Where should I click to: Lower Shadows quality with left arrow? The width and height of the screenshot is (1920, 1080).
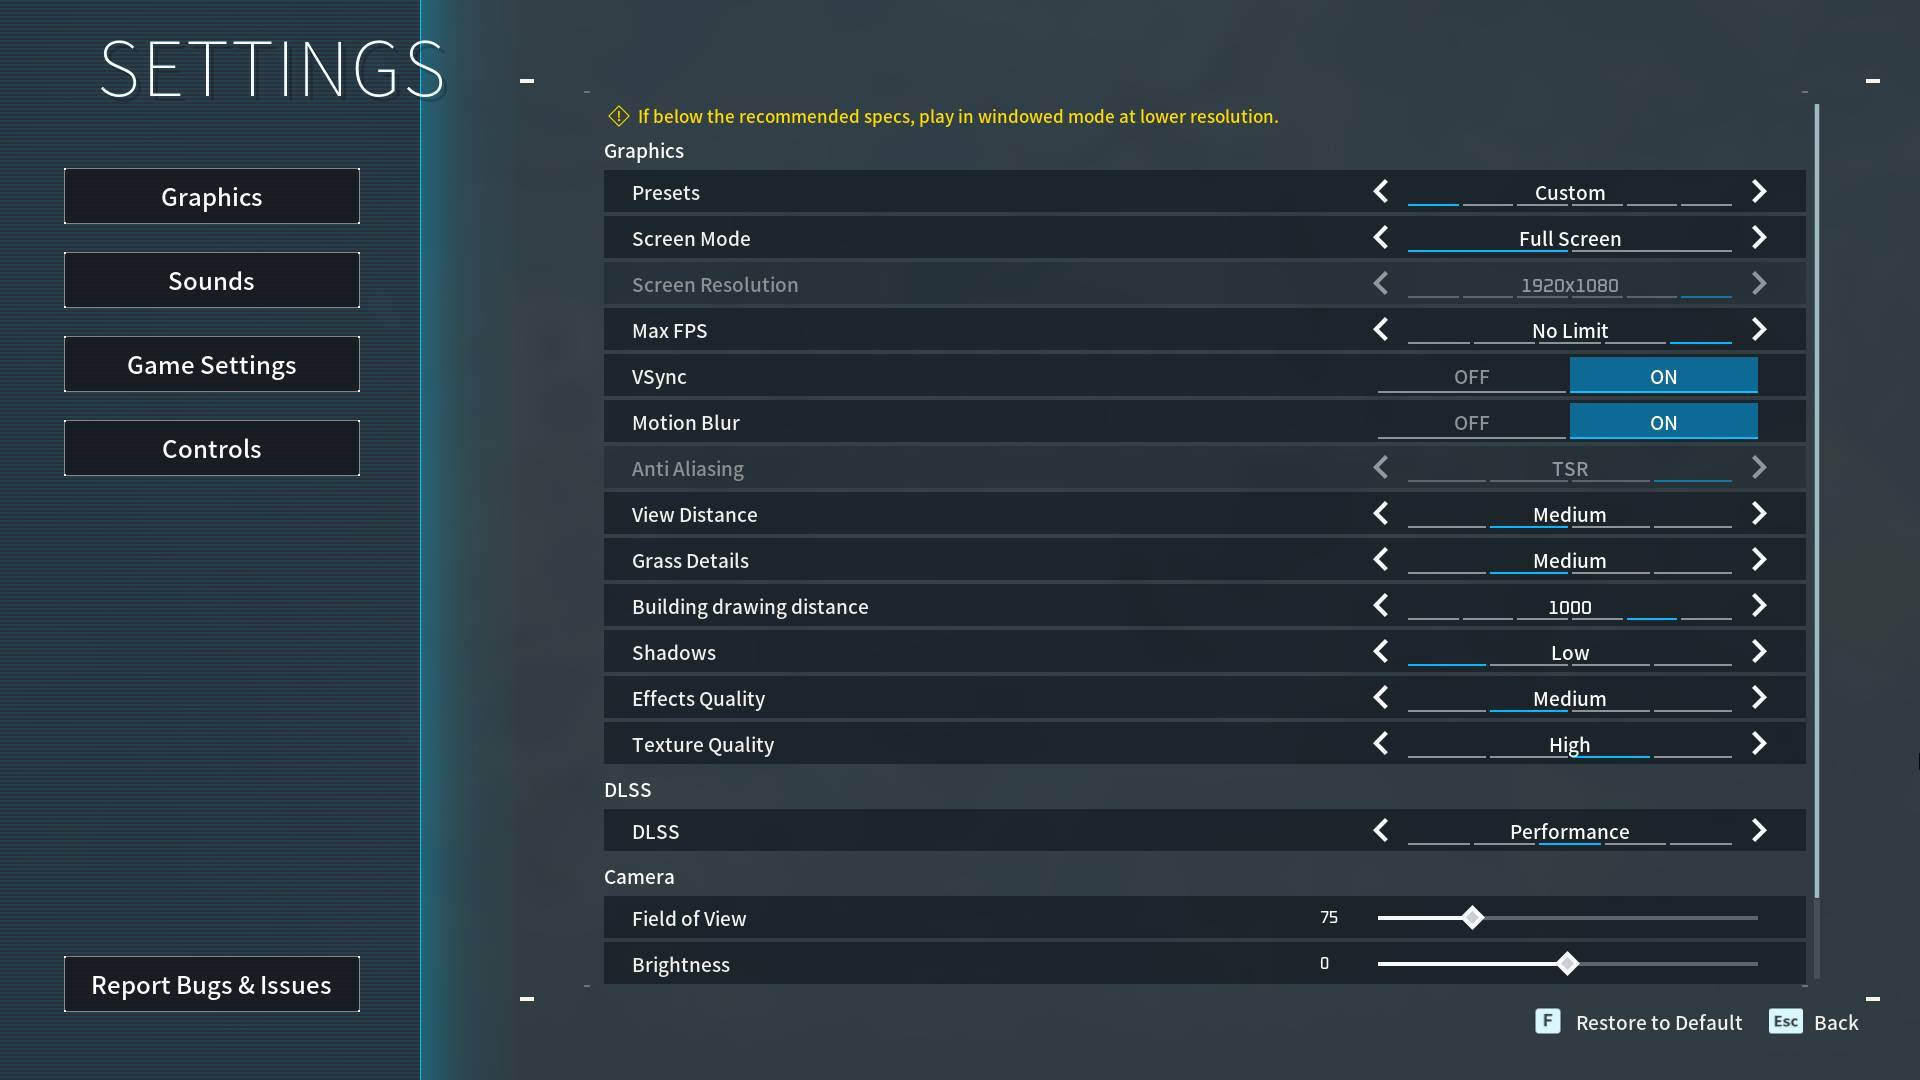(1381, 651)
